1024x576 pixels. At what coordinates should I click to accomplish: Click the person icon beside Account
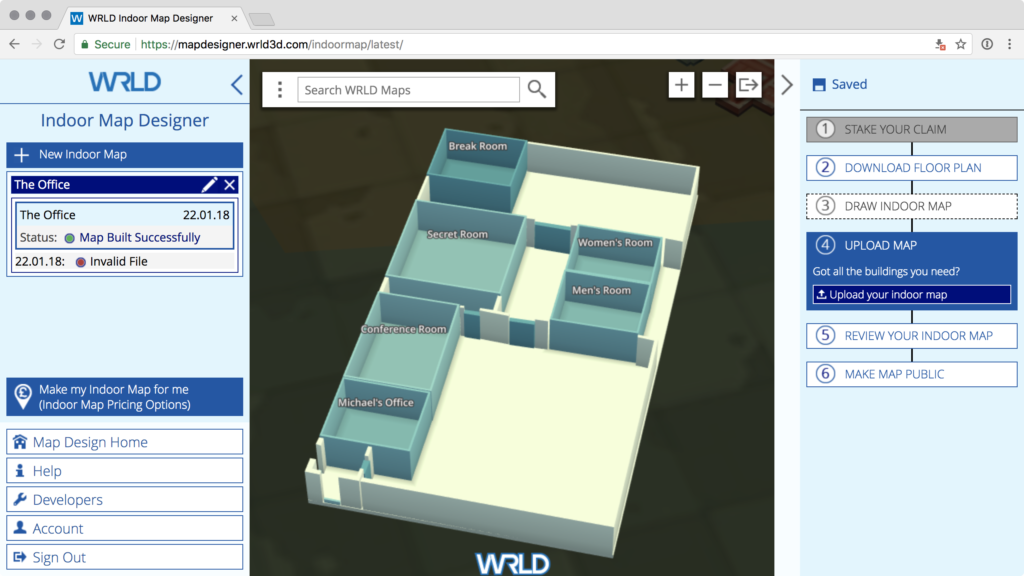[20, 527]
